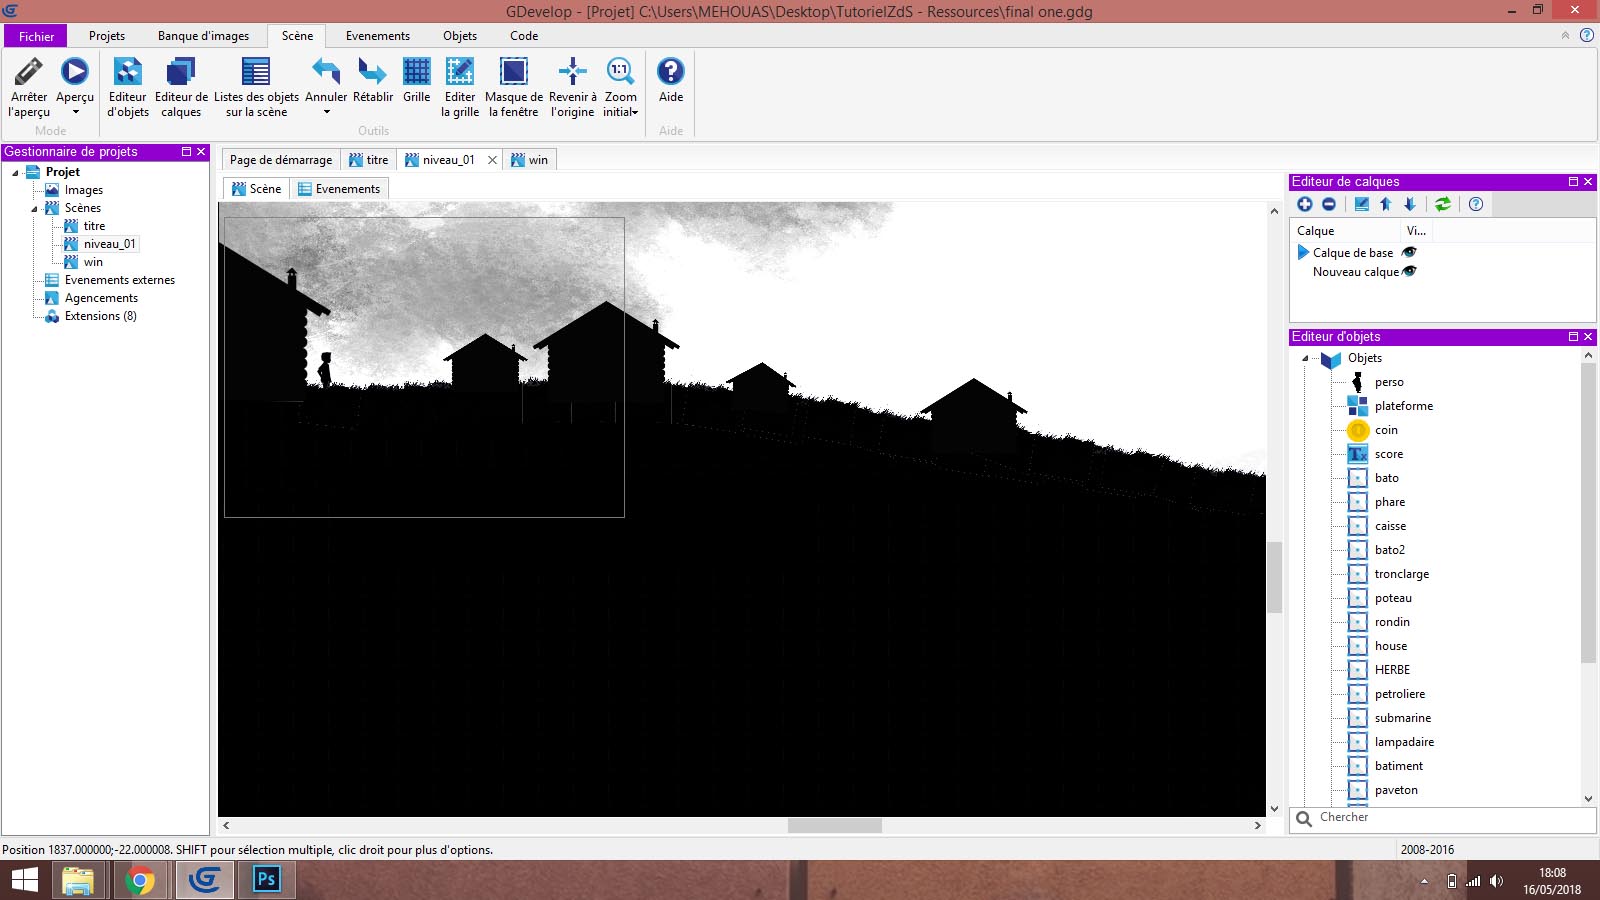Viewport: 1600px width, 900px height.
Task: Switch to the Evenements editor sub-tab
Action: pyautogui.click(x=339, y=189)
